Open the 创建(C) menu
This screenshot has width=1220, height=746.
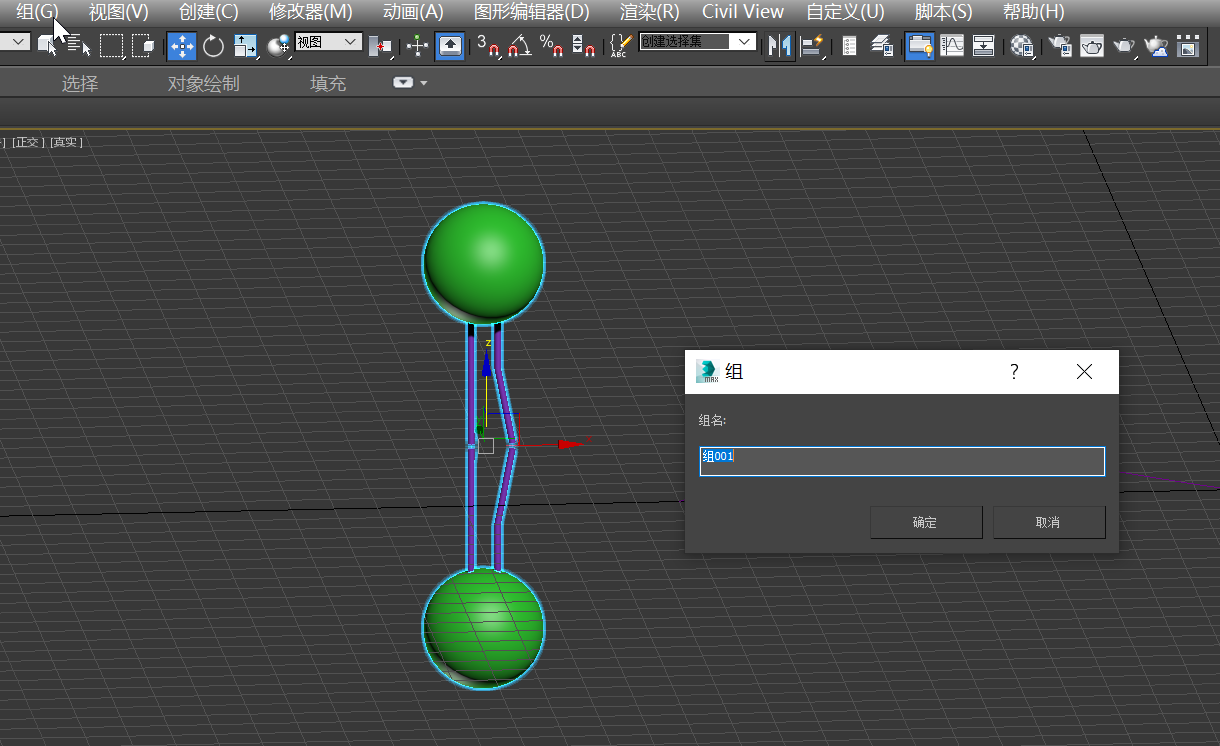[x=208, y=12]
